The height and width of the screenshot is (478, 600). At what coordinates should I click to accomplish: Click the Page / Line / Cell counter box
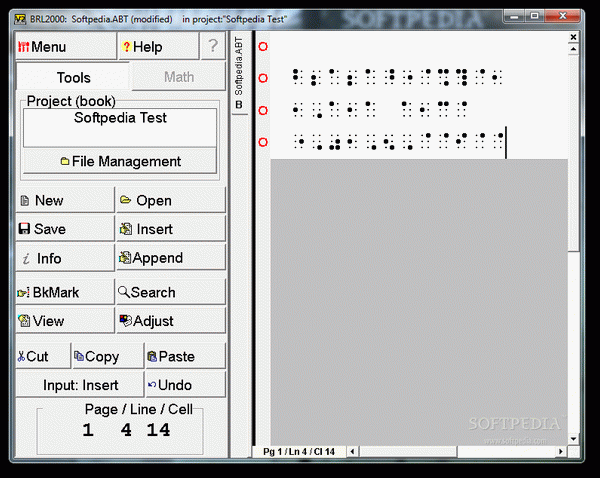point(120,430)
